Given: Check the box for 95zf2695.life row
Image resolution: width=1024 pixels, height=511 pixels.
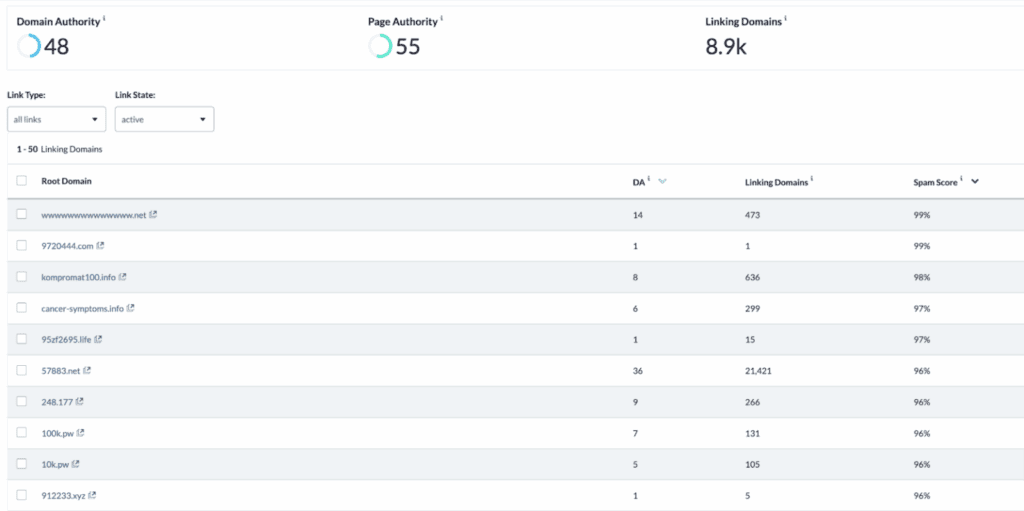Looking at the screenshot, I should 22,339.
